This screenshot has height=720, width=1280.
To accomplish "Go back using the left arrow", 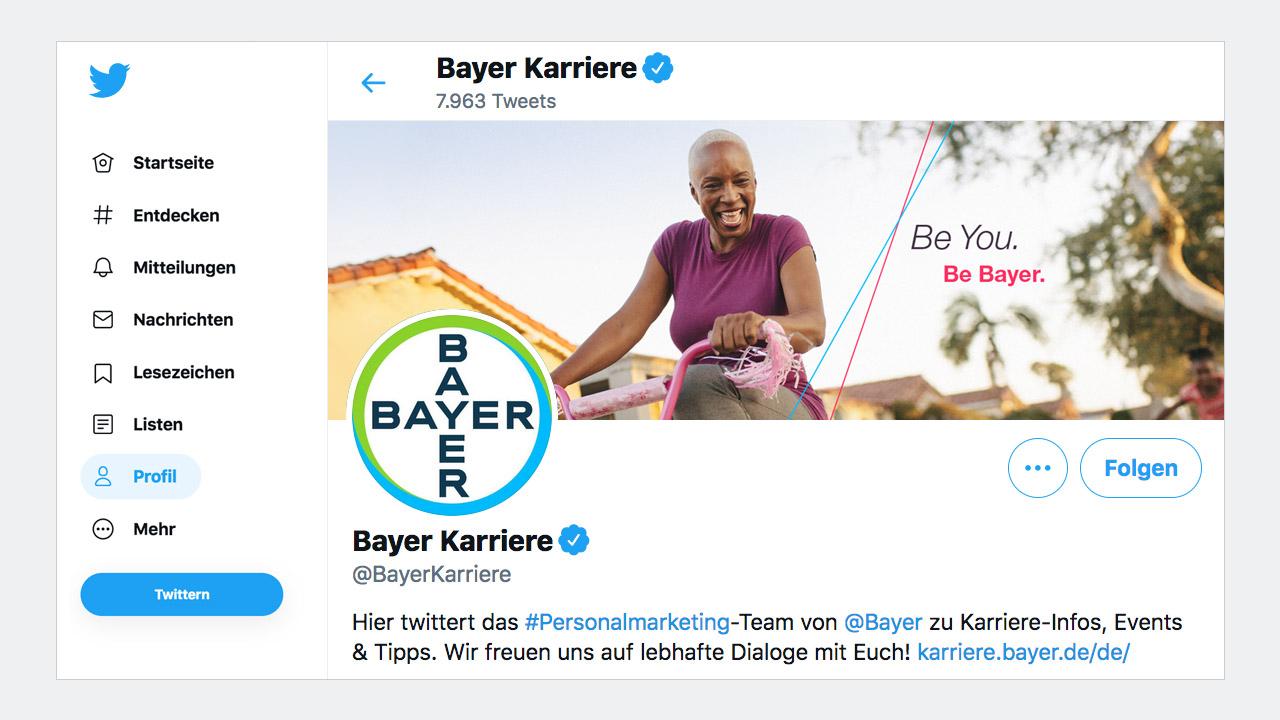I will pyautogui.click(x=373, y=82).
